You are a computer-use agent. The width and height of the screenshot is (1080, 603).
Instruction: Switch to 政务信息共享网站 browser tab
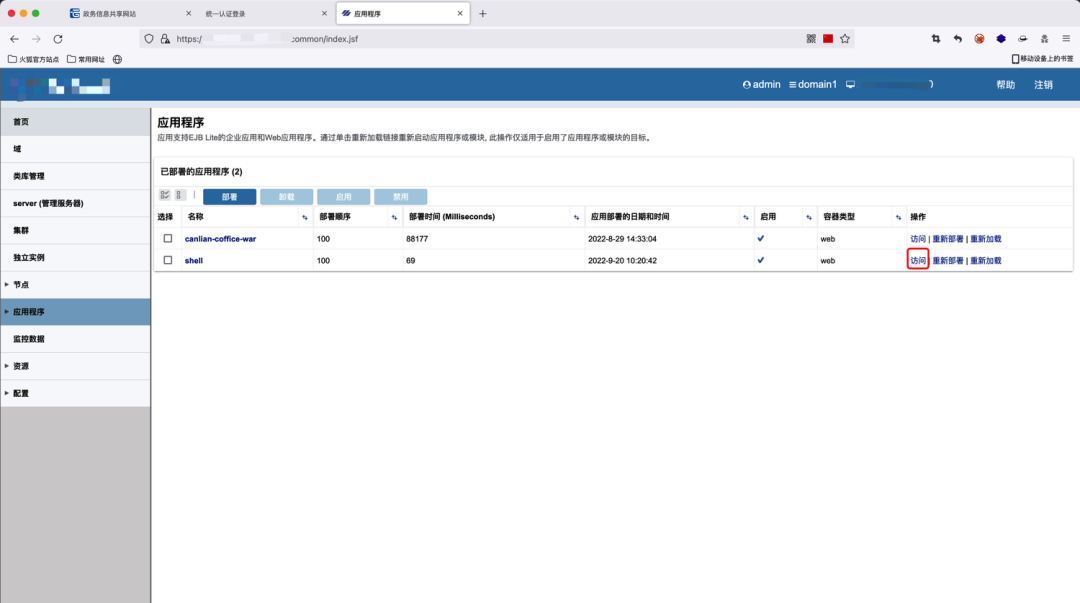(x=131, y=13)
